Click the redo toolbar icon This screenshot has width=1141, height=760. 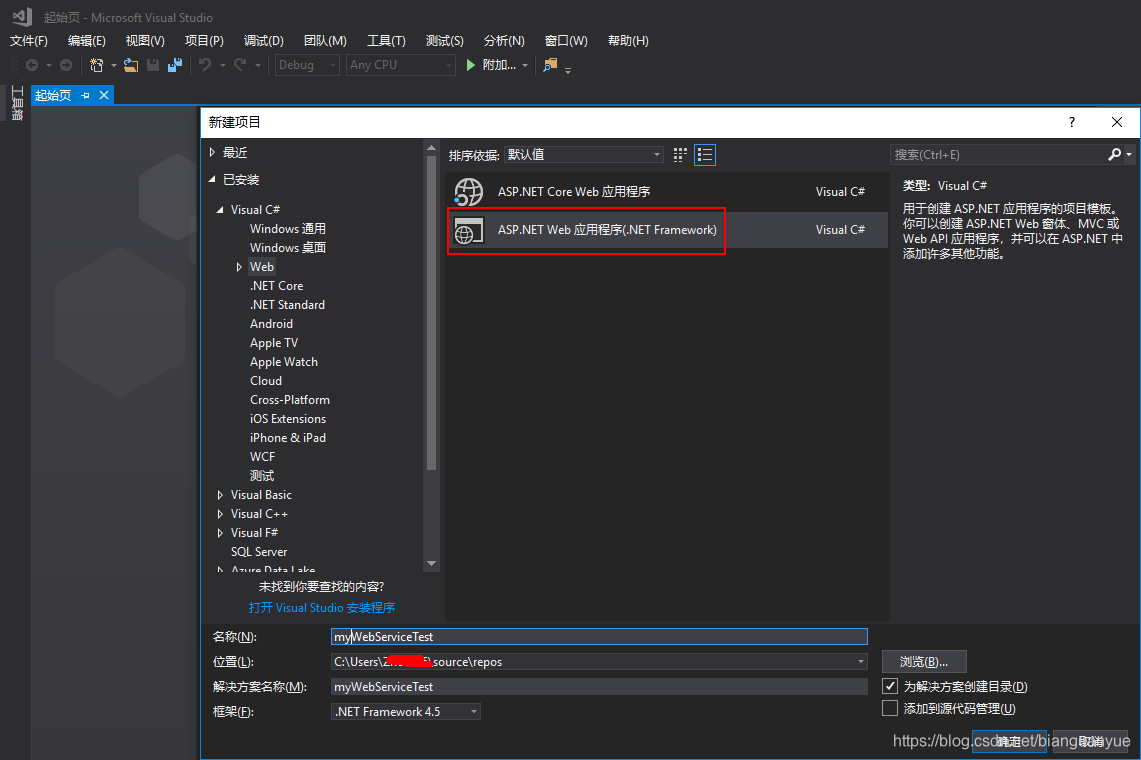click(x=240, y=65)
